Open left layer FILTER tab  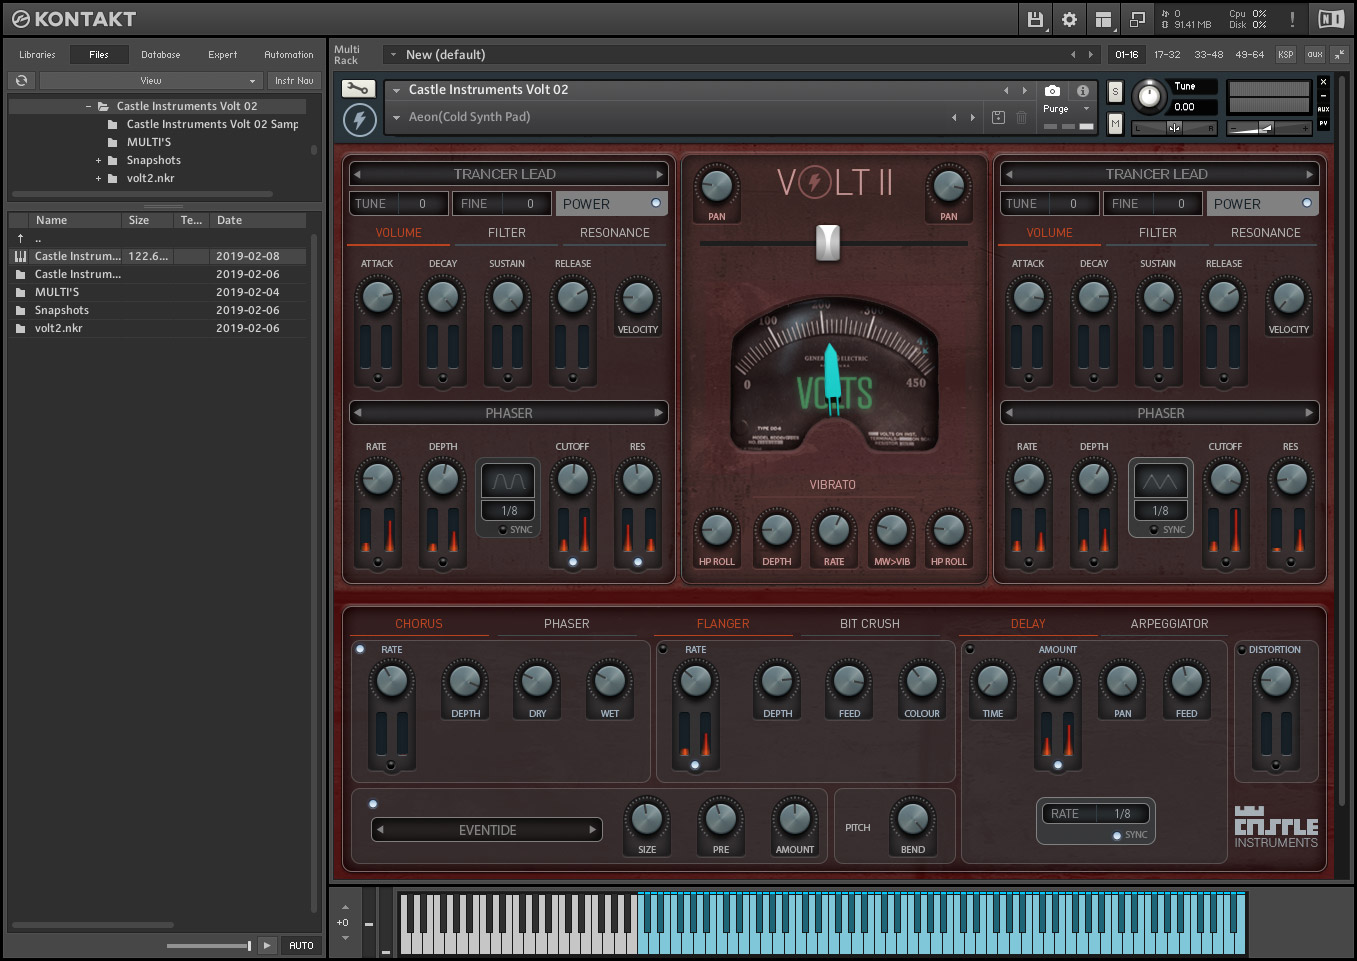coord(507,233)
